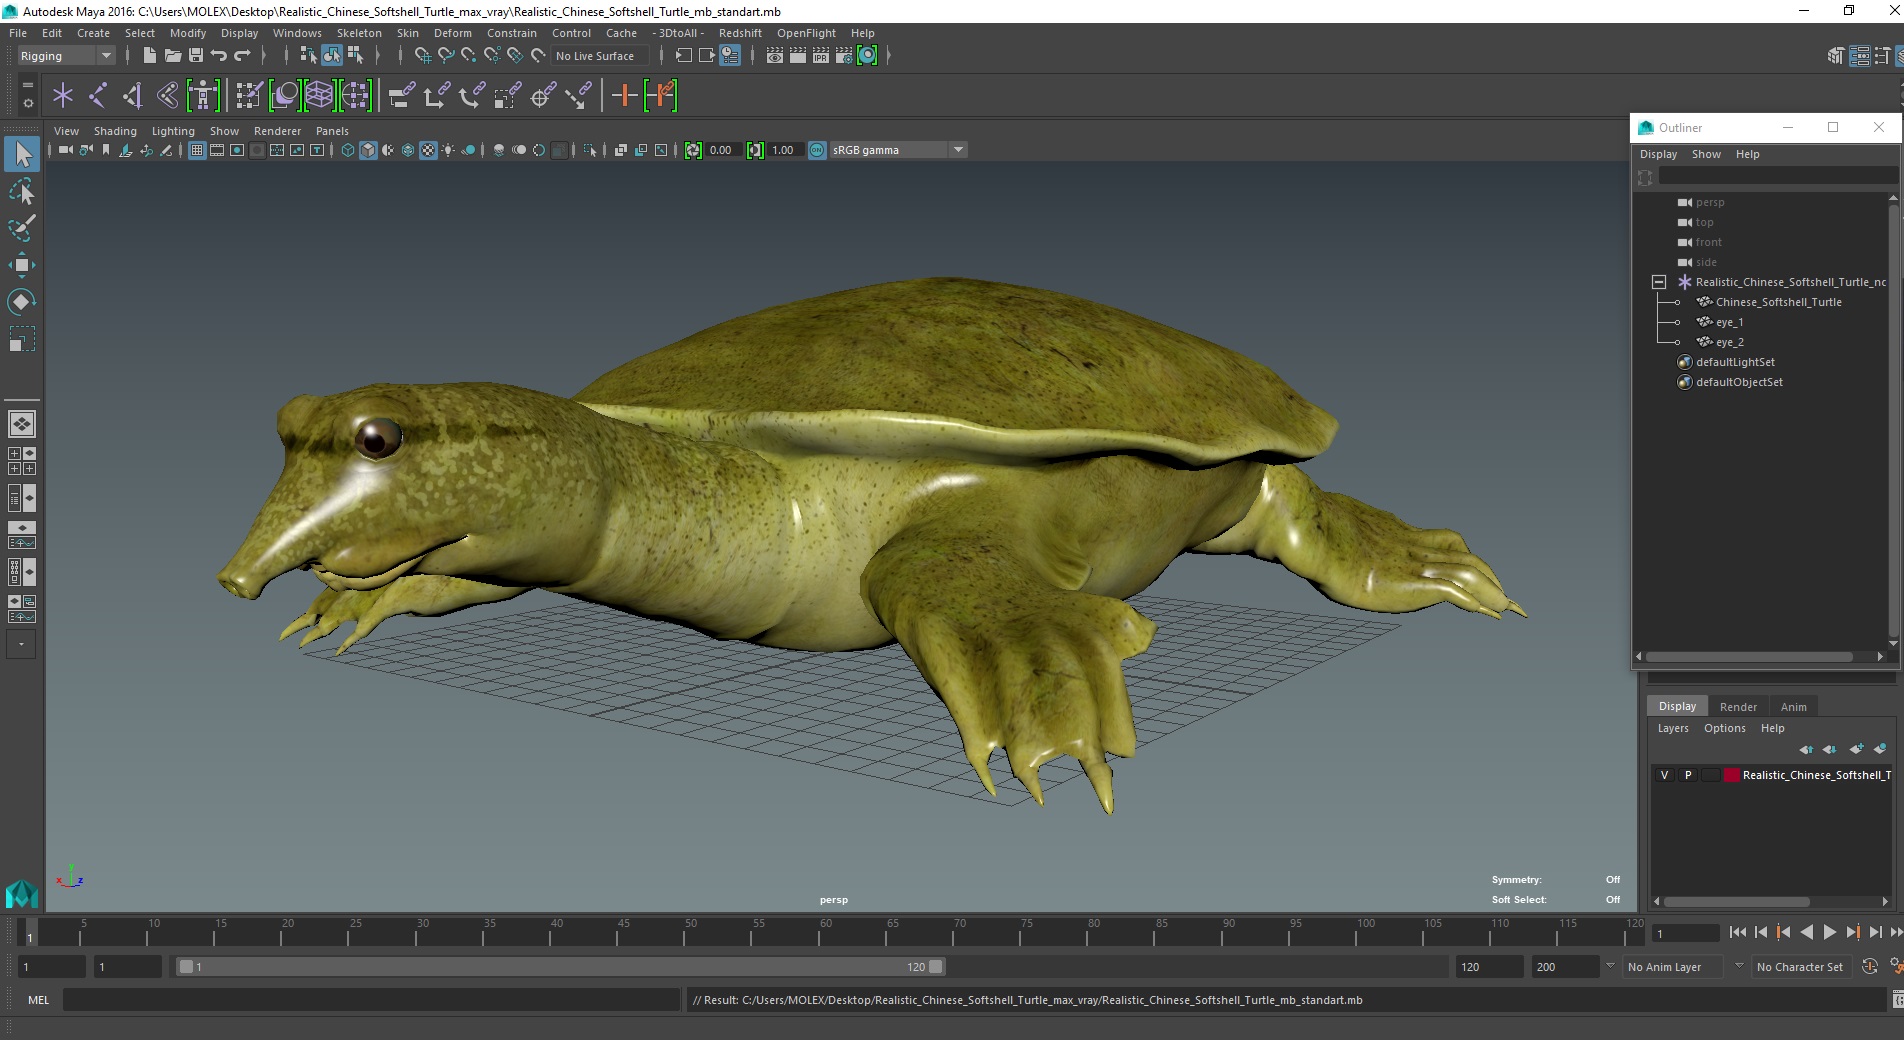The image size is (1904, 1040).
Task: Click the current frame input field
Action: (x=1686, y=933)
